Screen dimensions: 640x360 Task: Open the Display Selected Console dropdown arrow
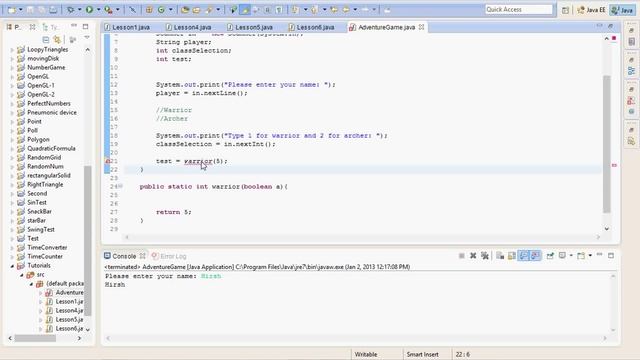click(x=571, y=256)
